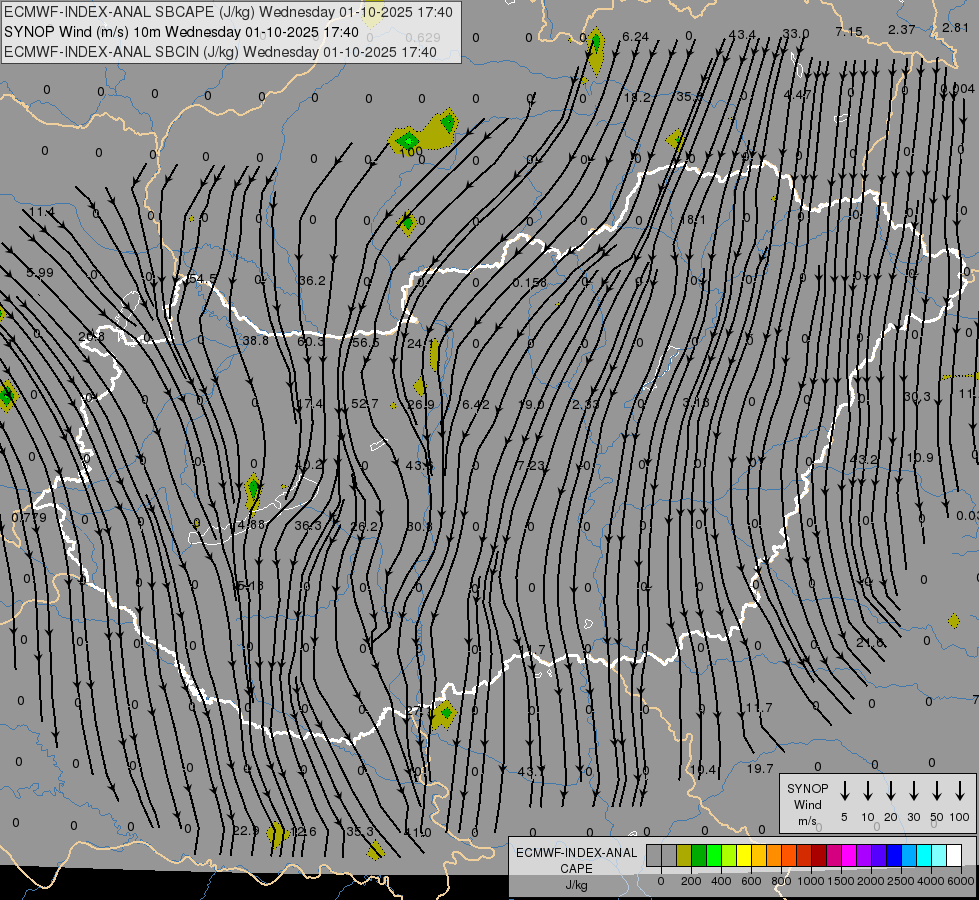Click the 43.2 value on the map
This screenshot has height=900, width=979.
coord(864,459)
